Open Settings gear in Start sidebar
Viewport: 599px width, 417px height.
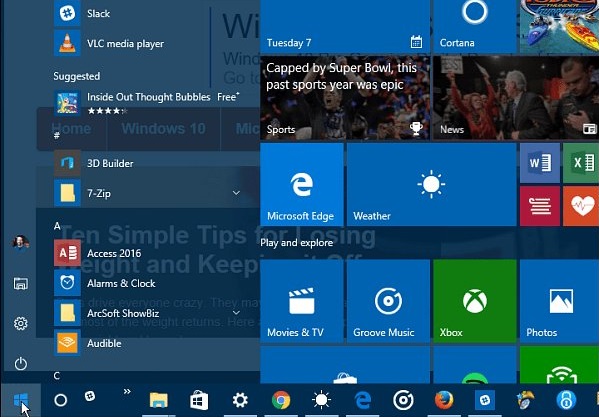[21, 323]
